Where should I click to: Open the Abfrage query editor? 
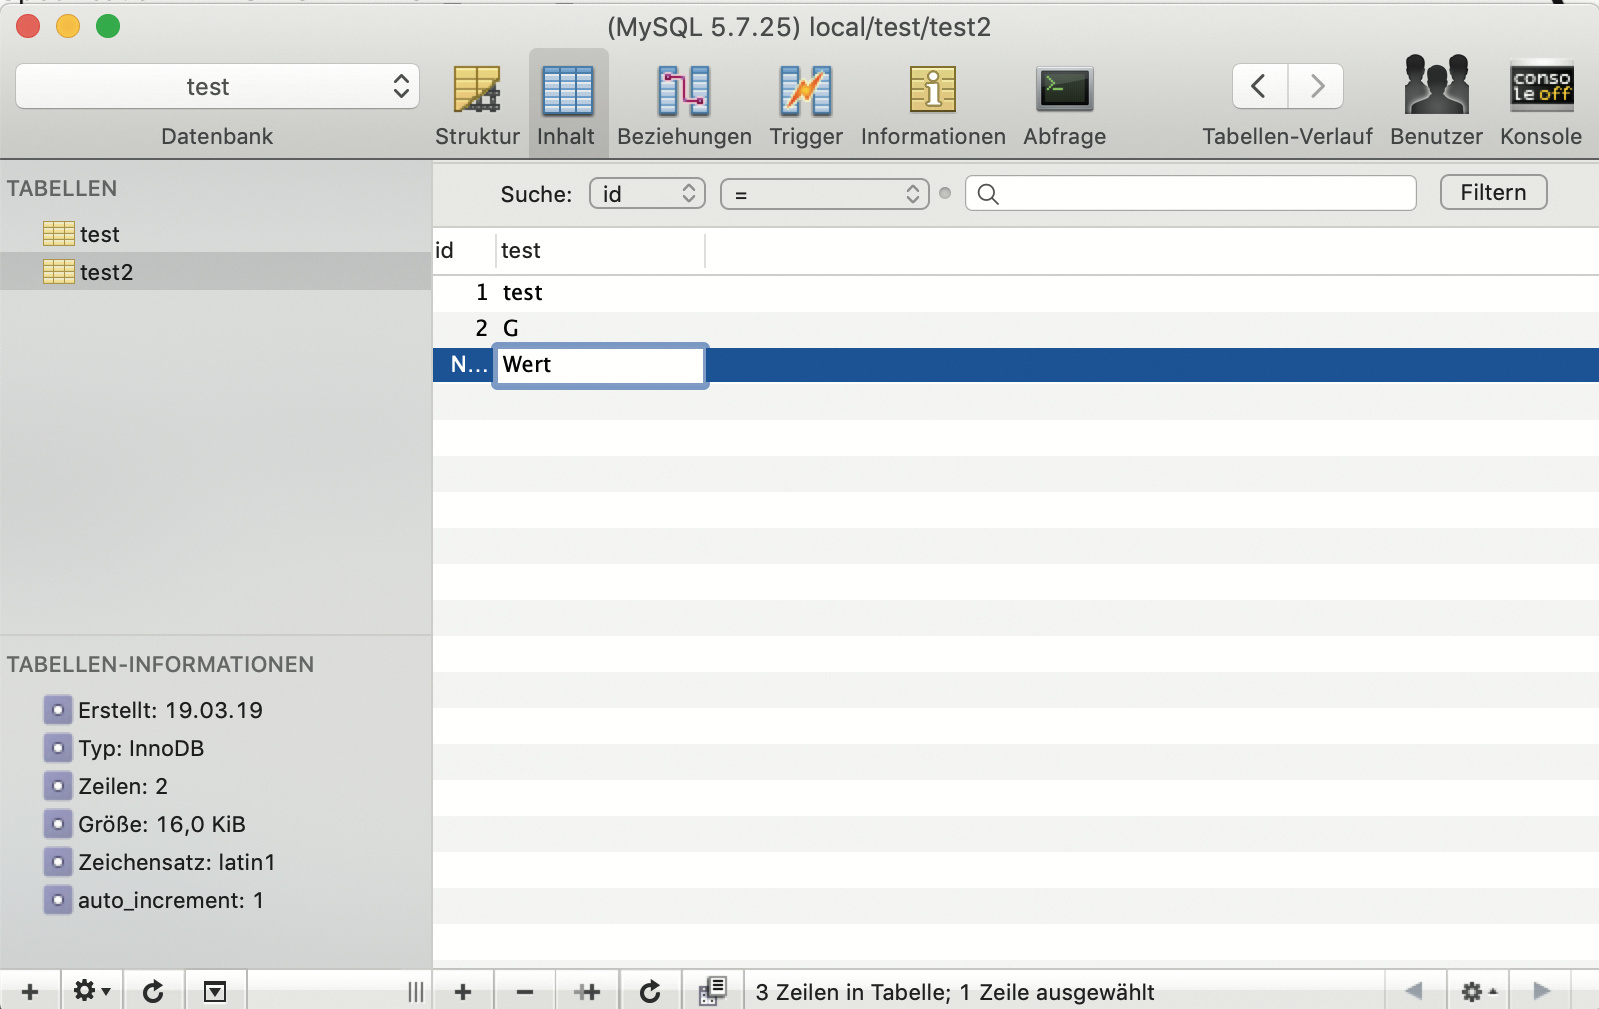pos(1064,104)
